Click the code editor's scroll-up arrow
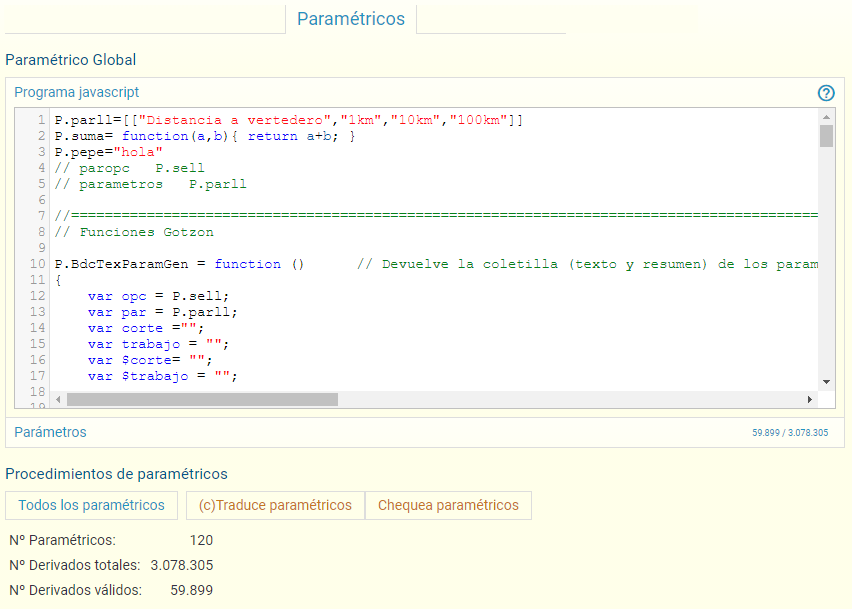Screen dimensions: 852x609 click(x=826, y=117)
